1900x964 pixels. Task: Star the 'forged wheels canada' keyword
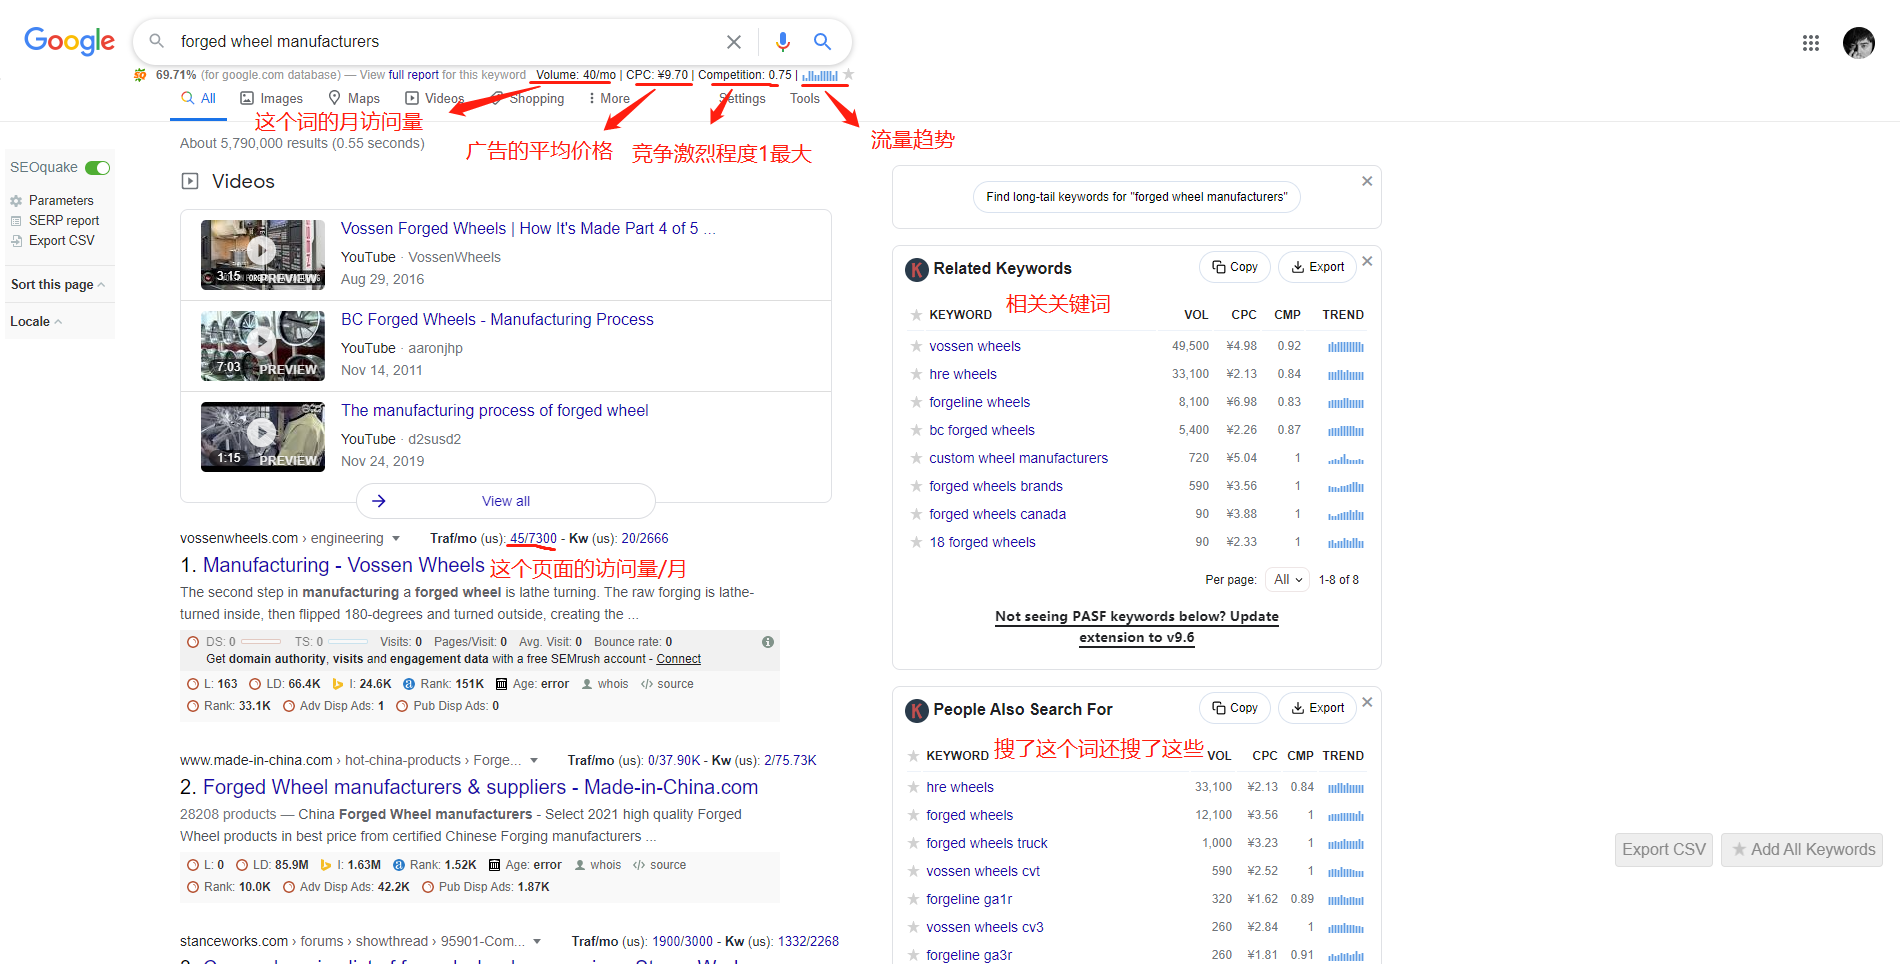(x=916, y=514)
